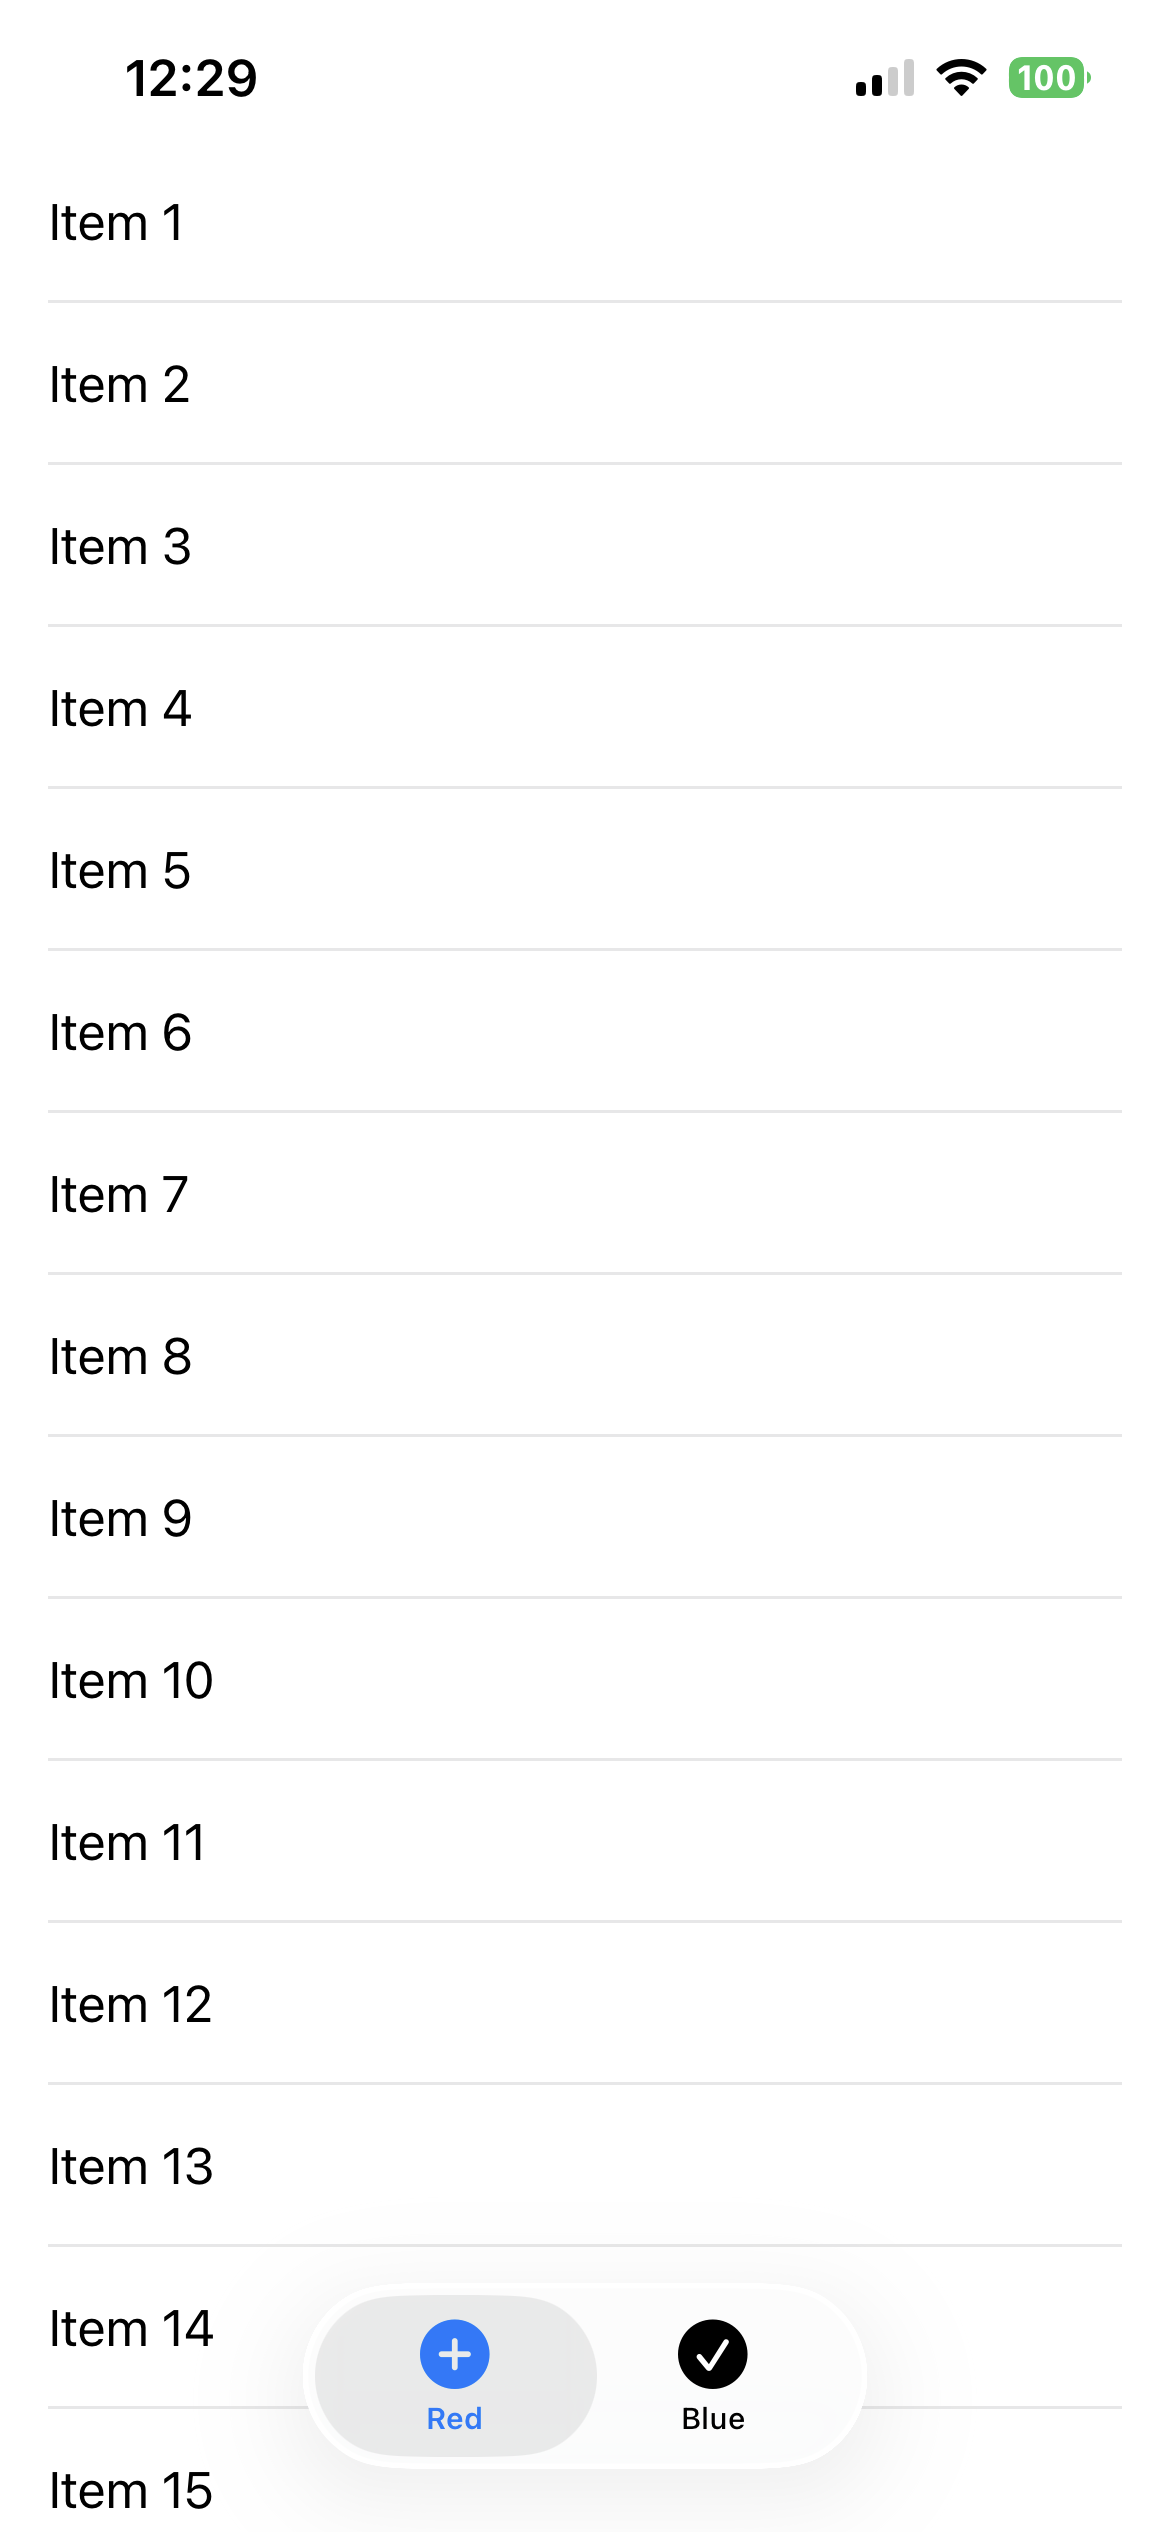The width and height of the screenshot is (1170, 2532).
Task: Tap the Wi-Fi status icon
Action: click(x=961, y=78)
